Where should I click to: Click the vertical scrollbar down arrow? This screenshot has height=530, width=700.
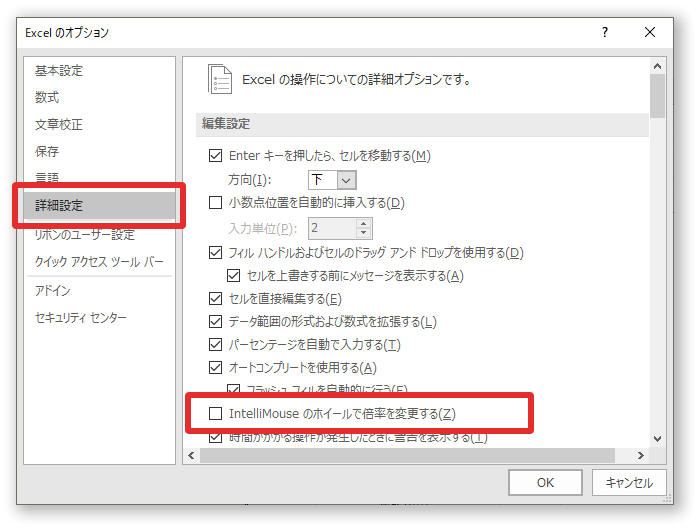(x=657, y=439)
